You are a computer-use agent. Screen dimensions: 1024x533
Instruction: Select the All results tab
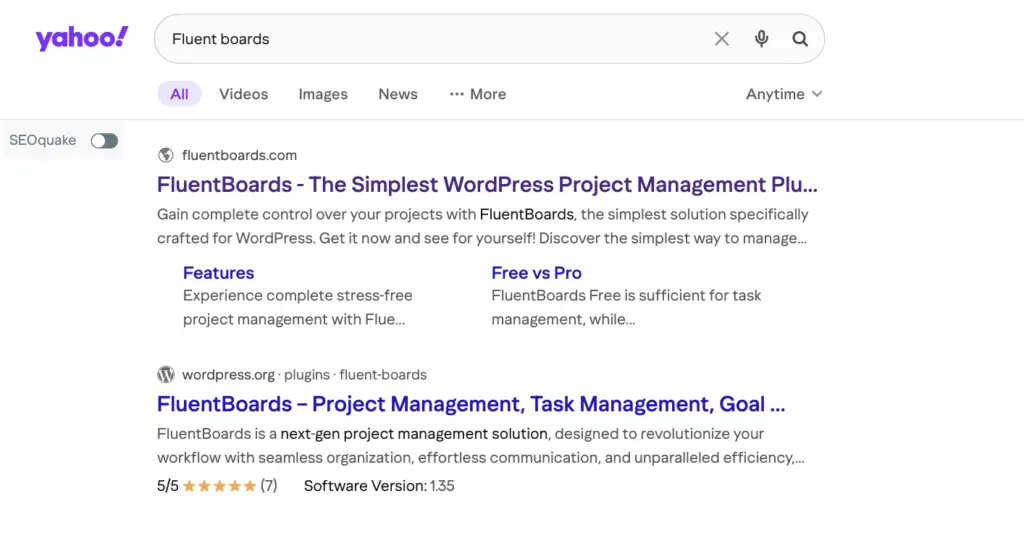tap(180, 94)
